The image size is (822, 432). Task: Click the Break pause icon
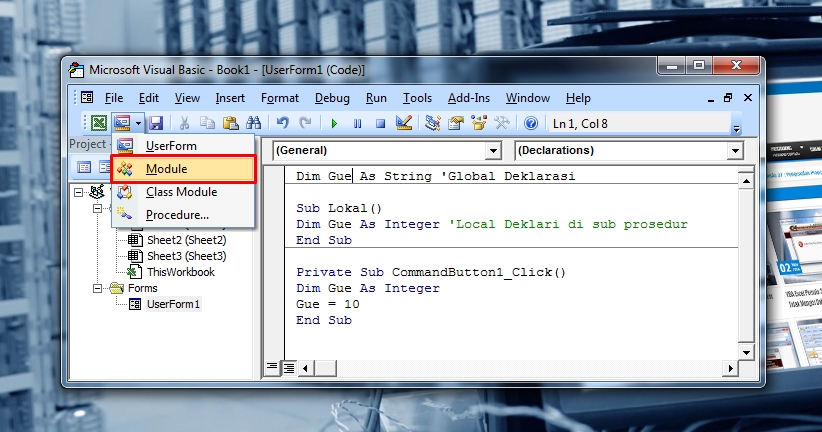click(x=358, y=124)
